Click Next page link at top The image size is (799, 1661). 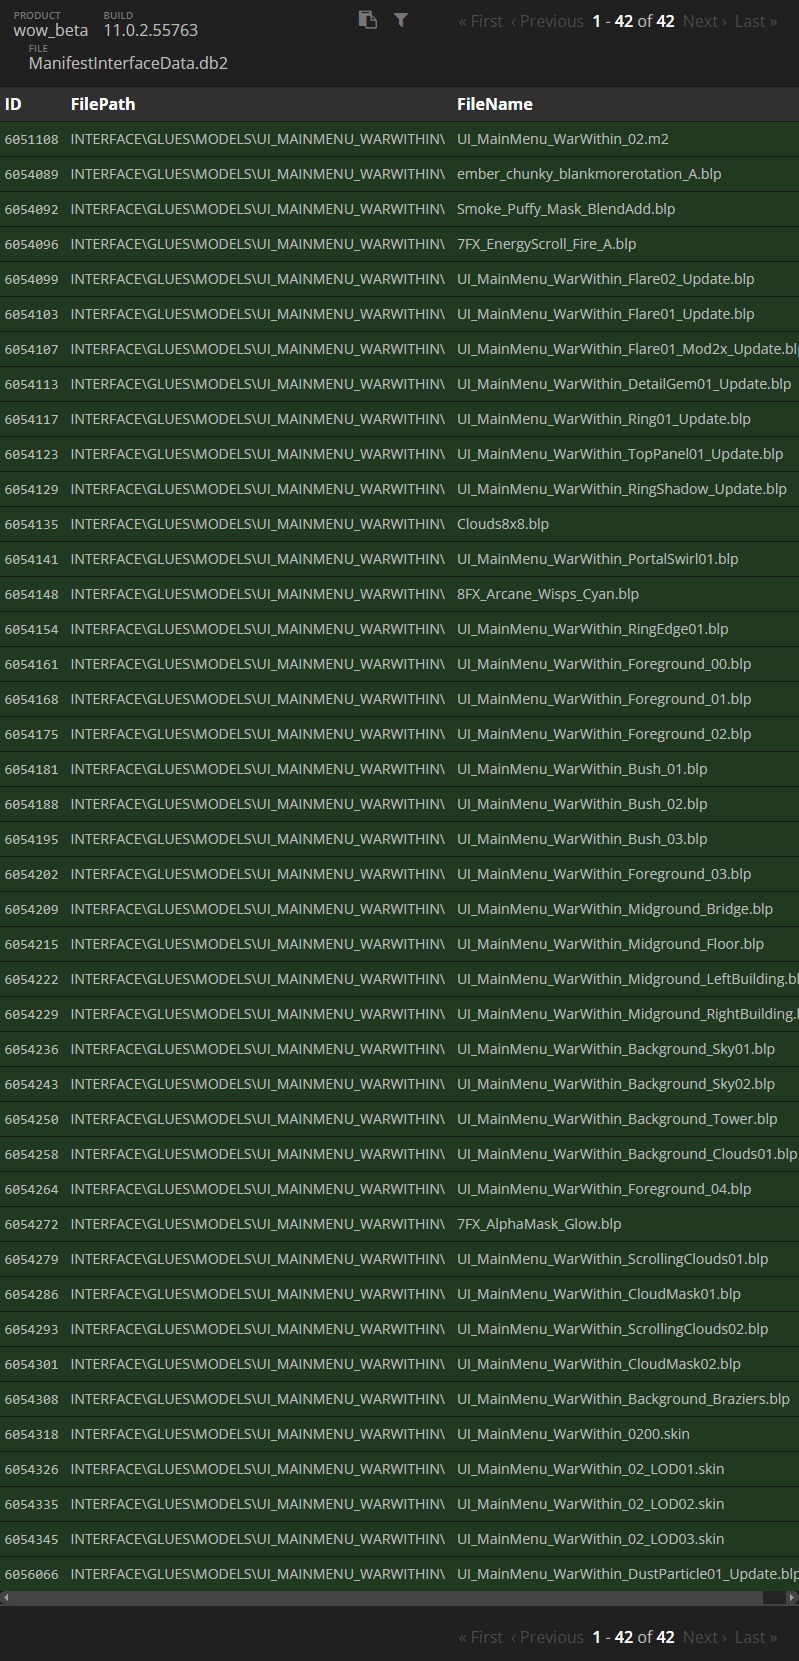[x=705, y=21]
